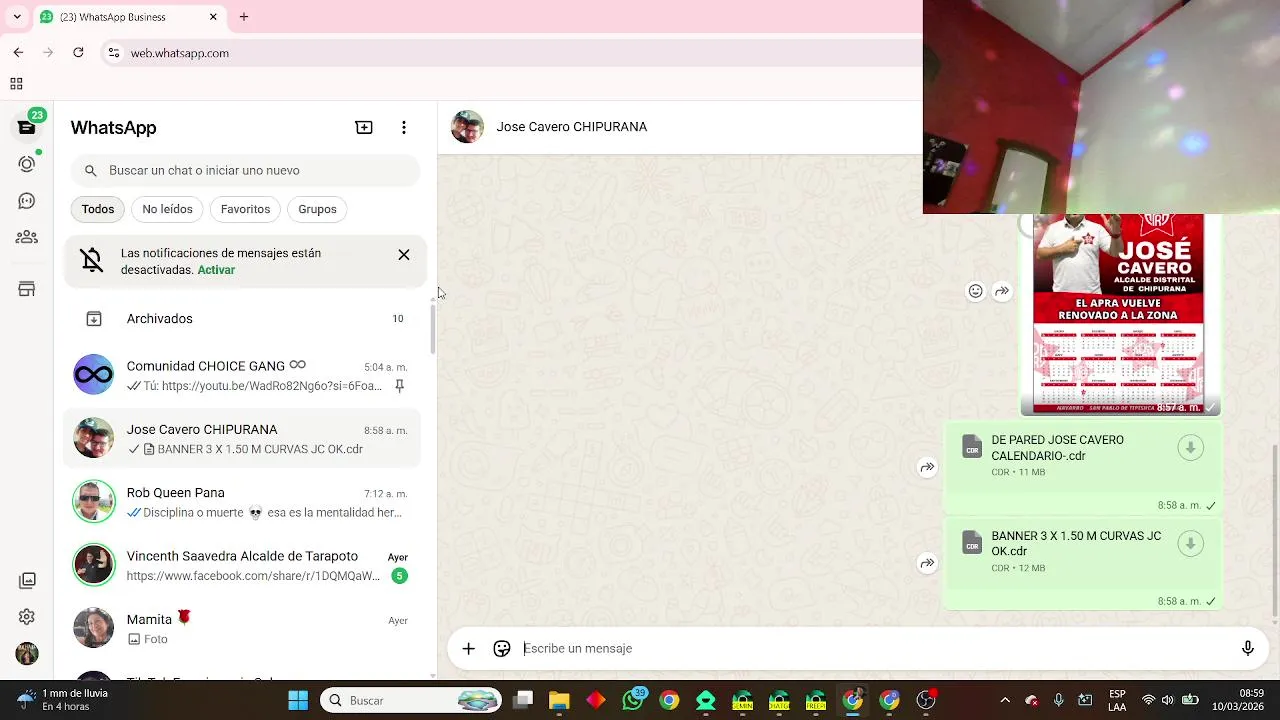Open WhatsApp three-dot menu

404,128
